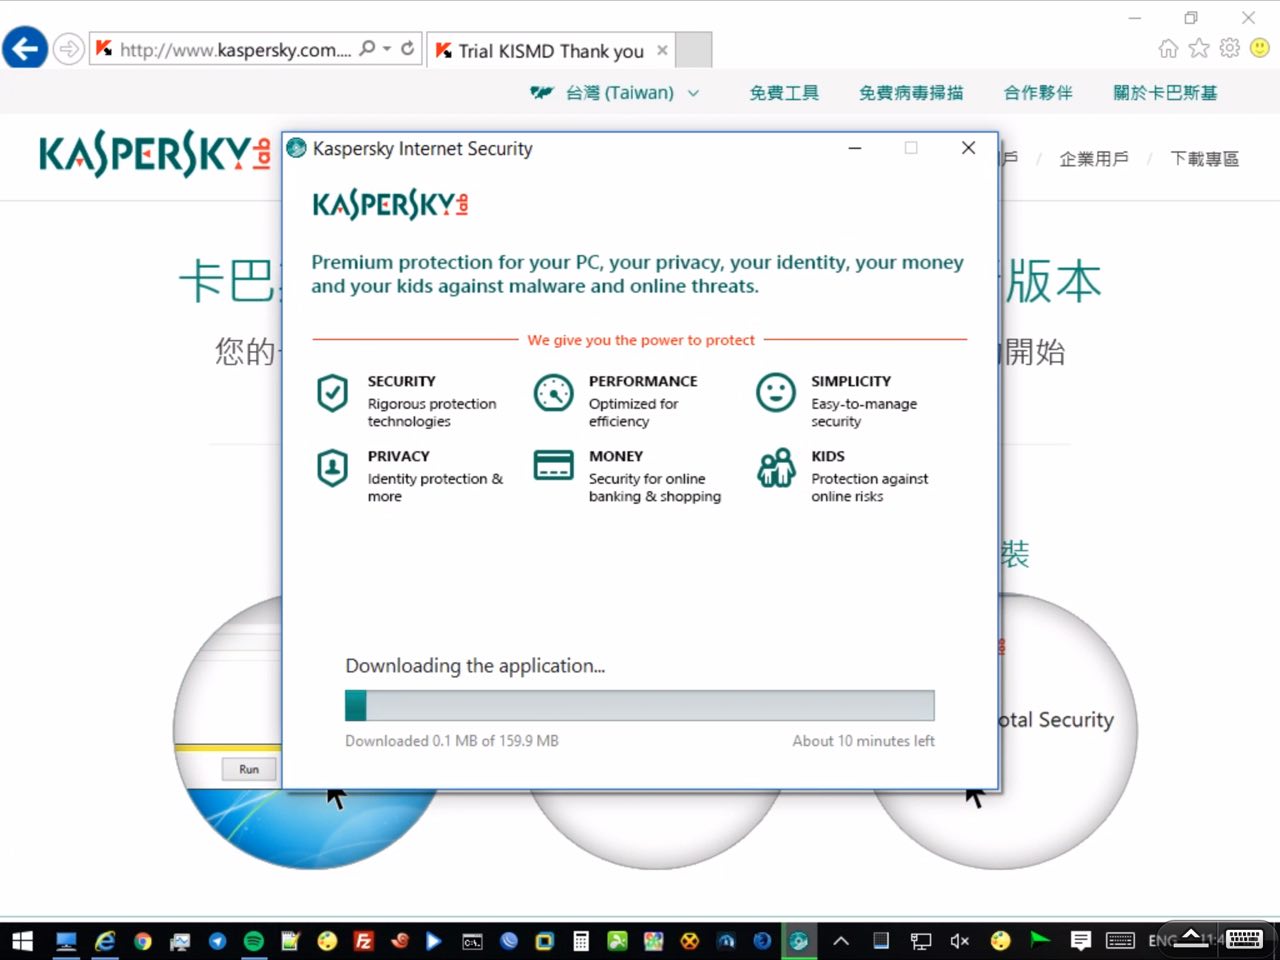Click the Kaspersky Lab website logo
The height and width of the screenshot is (960, 1280).
[155, 155]
